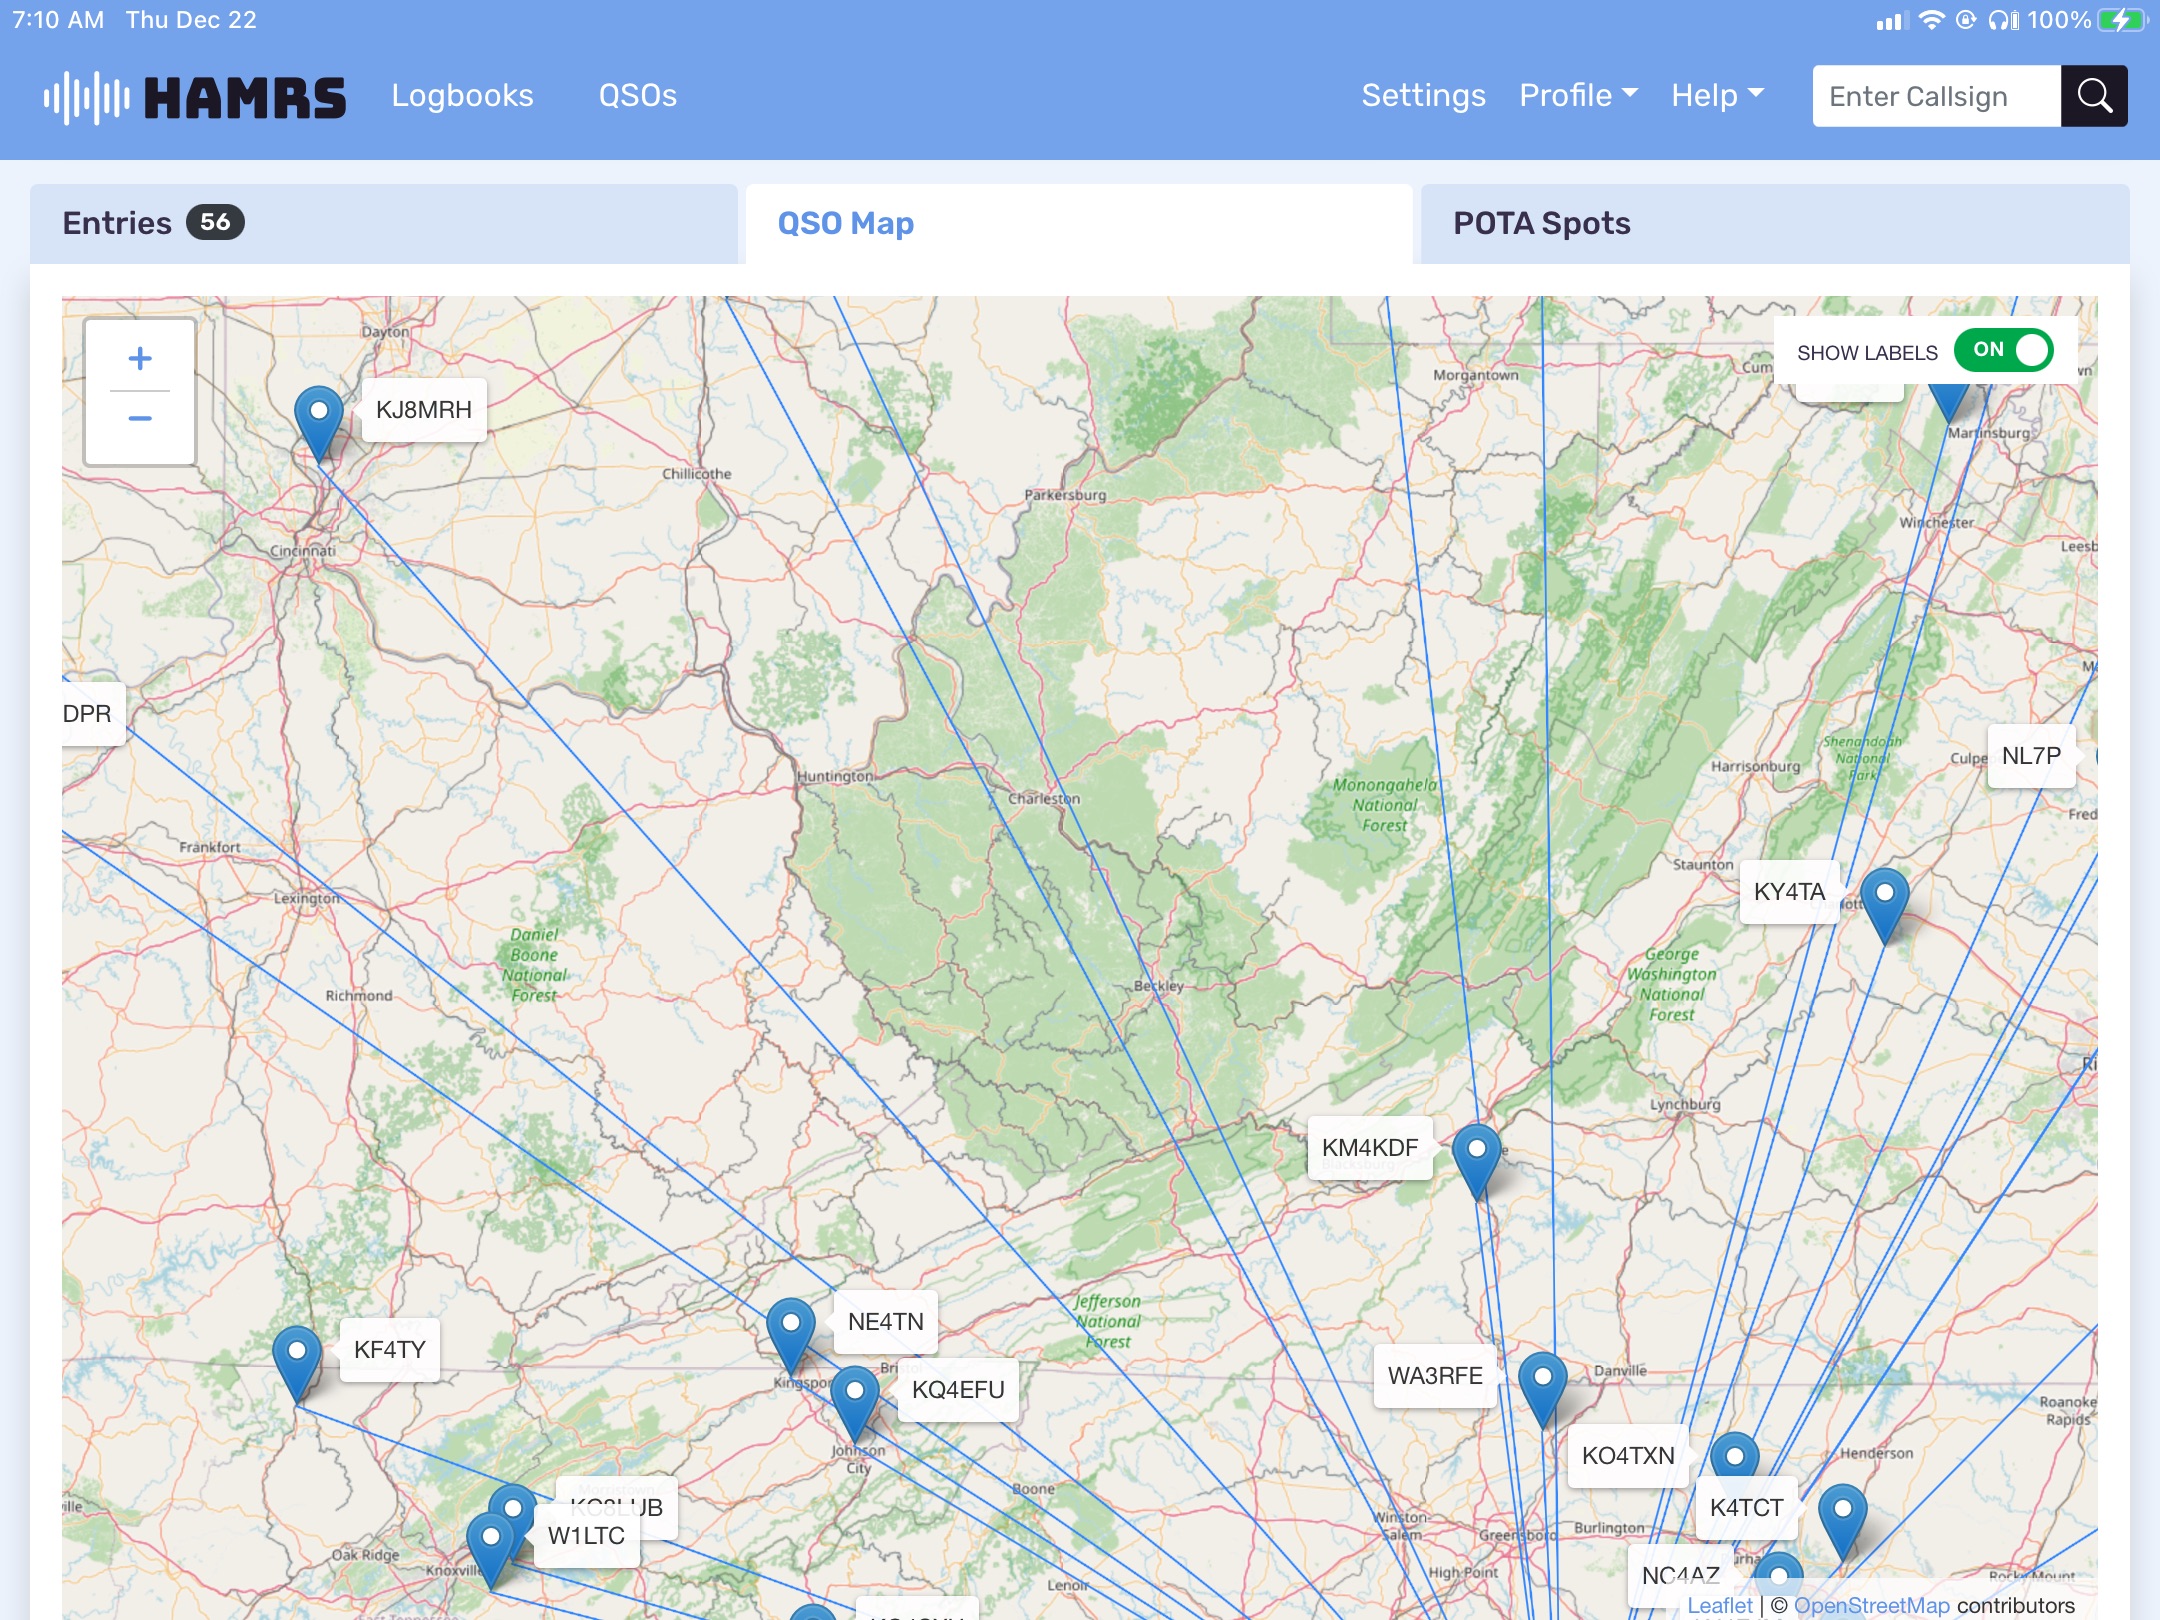Select the KQ4EFU map pin
Image resolution: width=2160 pixels, height=1620 pixels.
tap(855, 1404)
